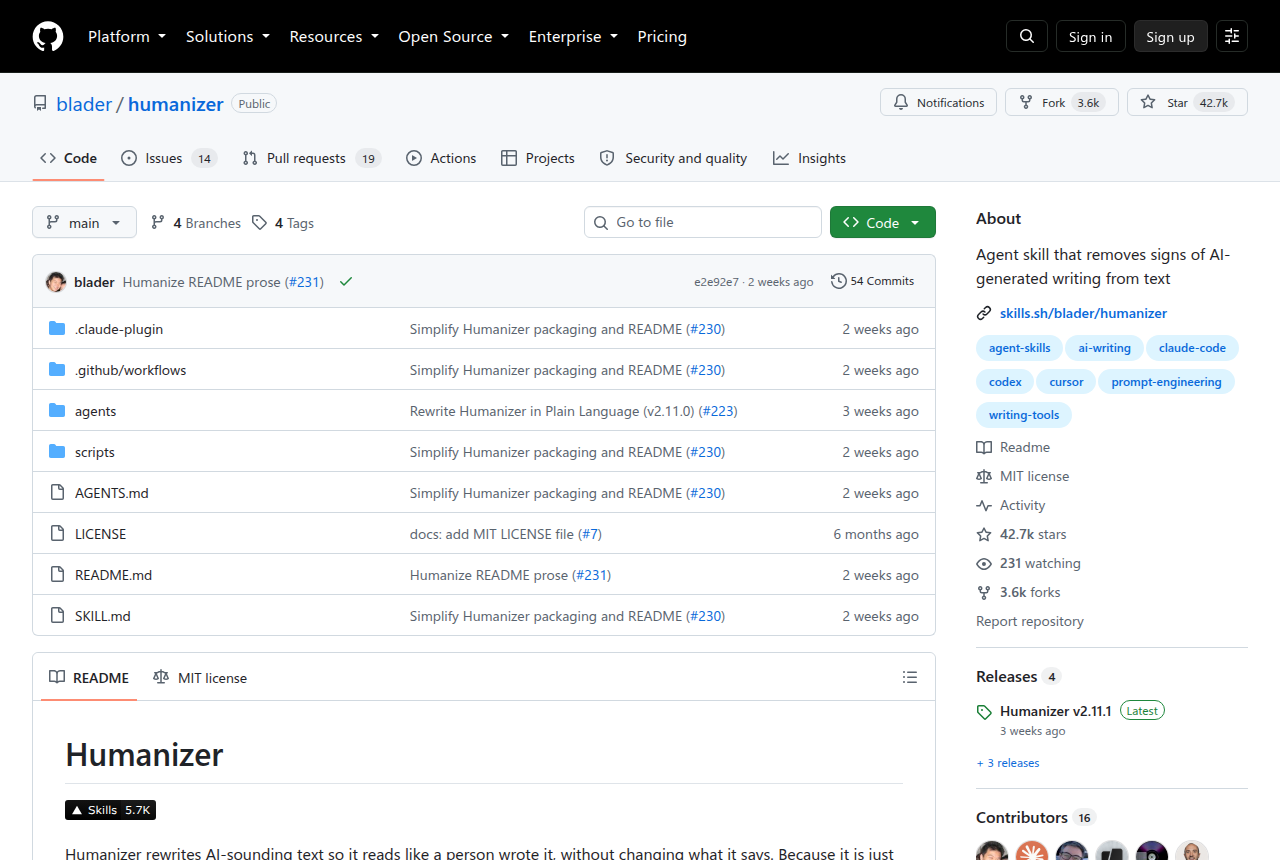Expand the Solutions menu
Viewport: 1280px width, 860px height.
(228, 37)
